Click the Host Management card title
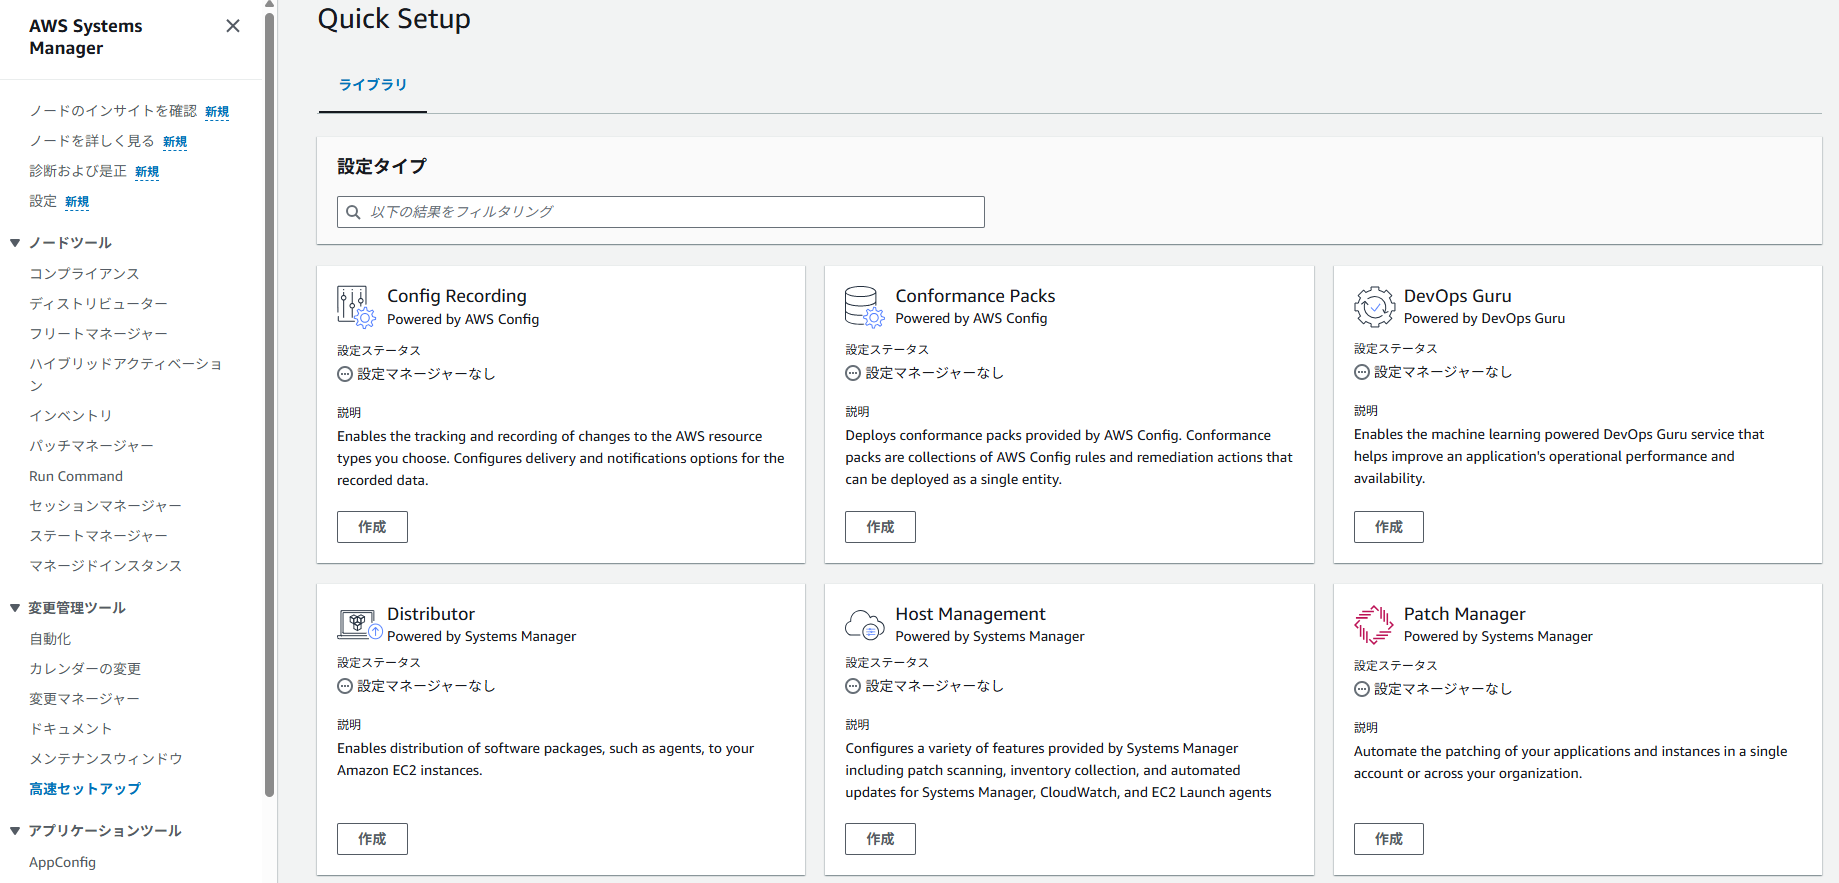The width and height of the screenshot is (1839, 883). click(970, 614)
